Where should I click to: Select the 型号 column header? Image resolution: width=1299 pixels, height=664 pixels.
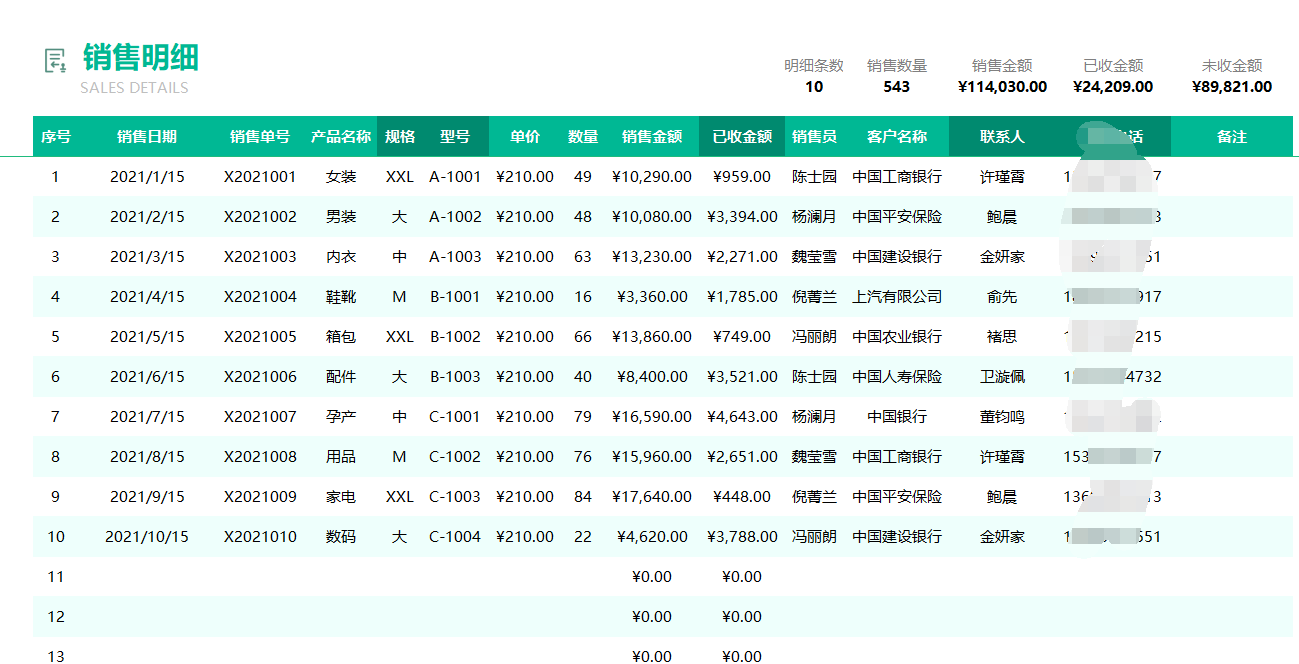coord(455,137)
